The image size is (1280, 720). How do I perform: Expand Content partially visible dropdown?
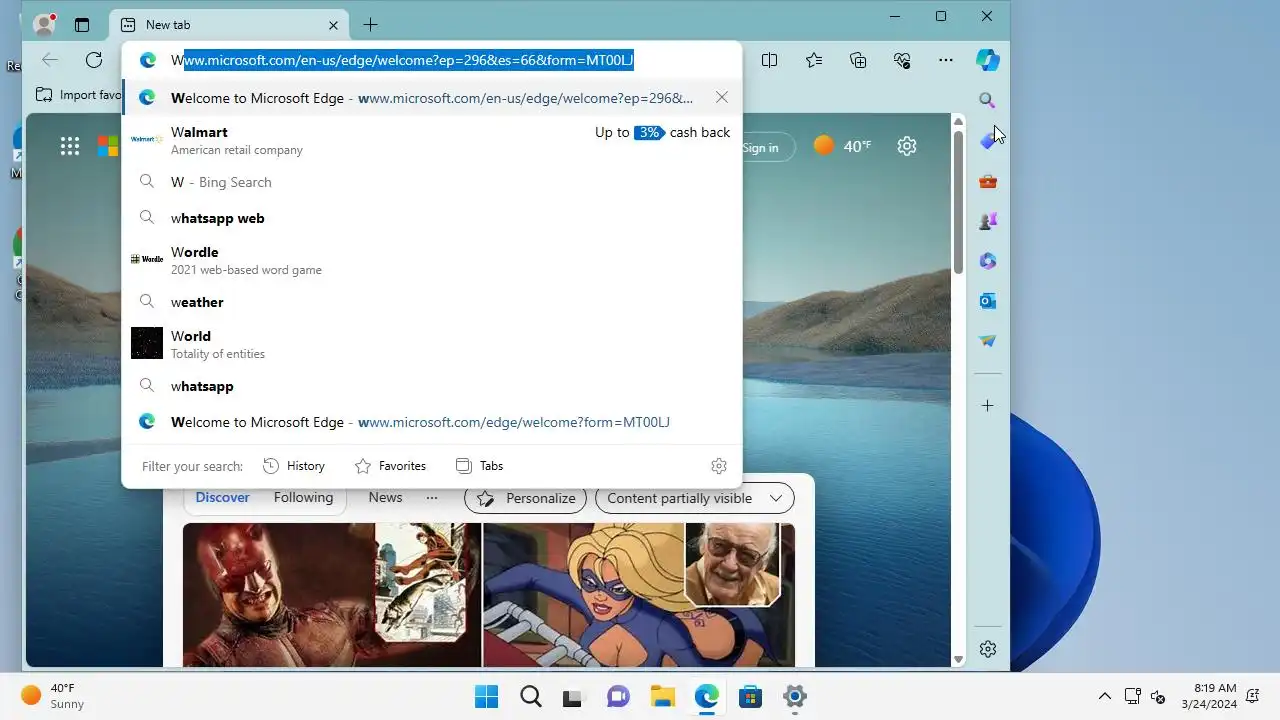[694, 498]
